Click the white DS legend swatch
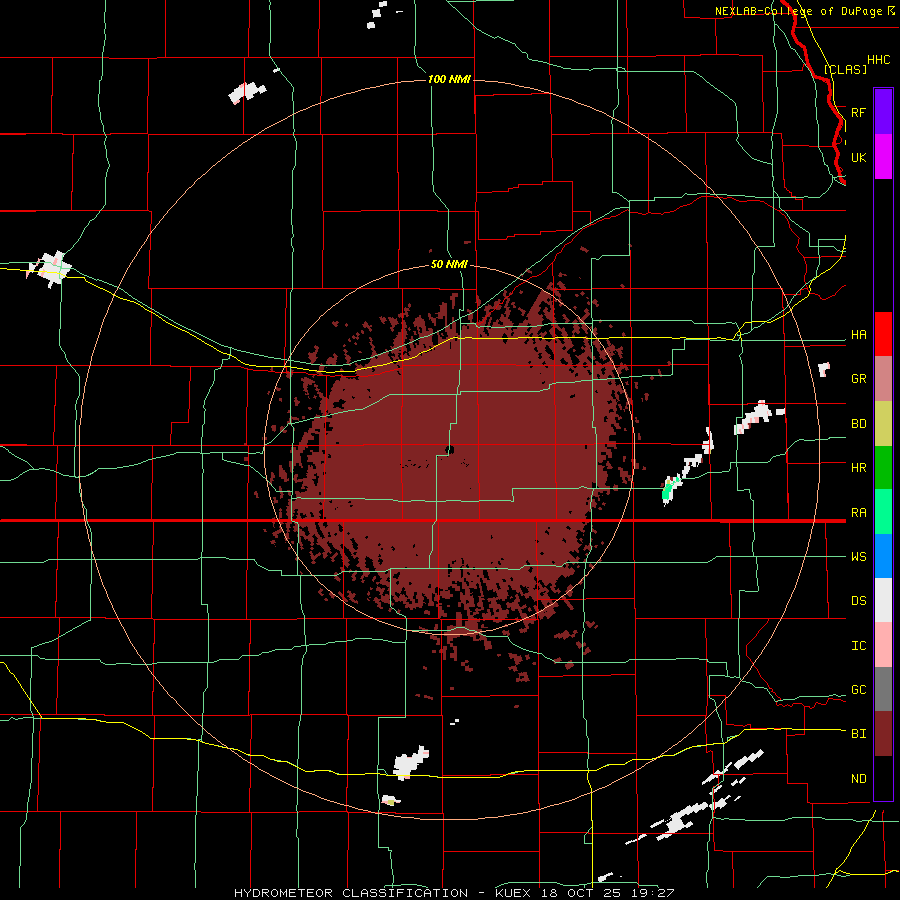 (x=883, y=600)
